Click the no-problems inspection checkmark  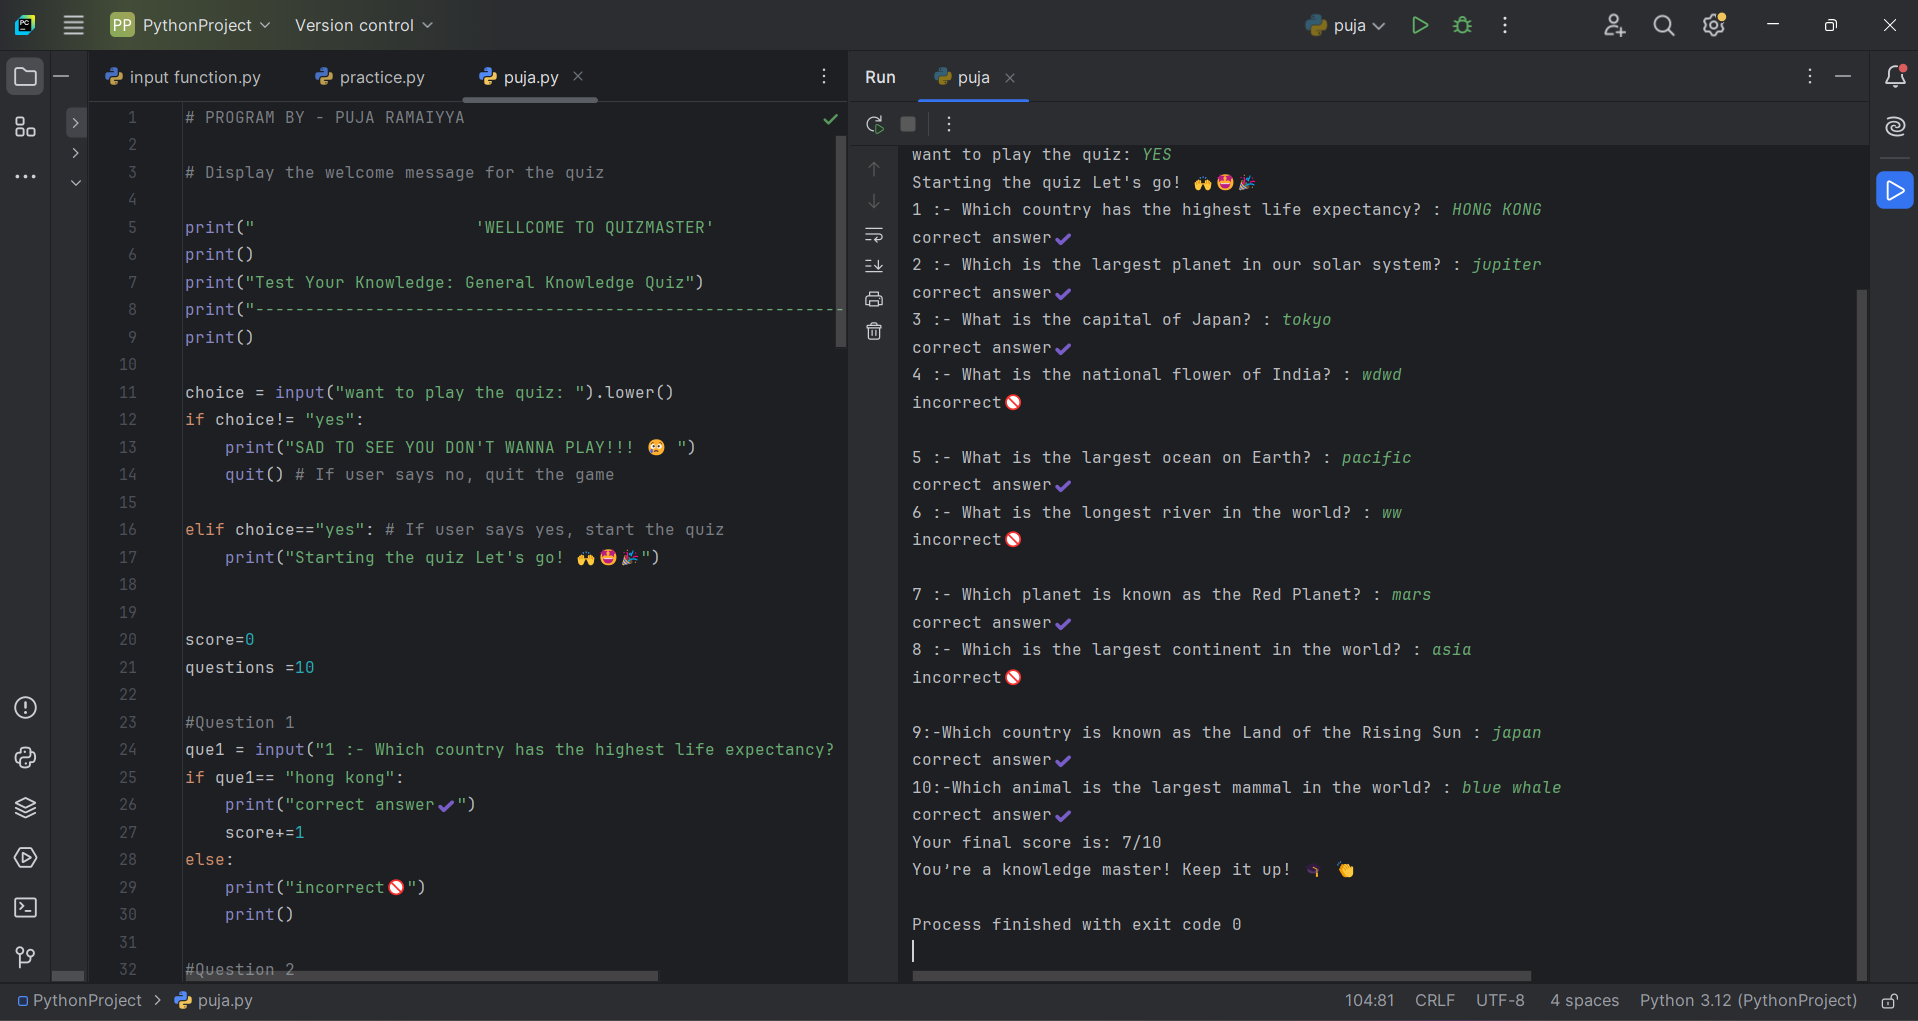(830, 119)
